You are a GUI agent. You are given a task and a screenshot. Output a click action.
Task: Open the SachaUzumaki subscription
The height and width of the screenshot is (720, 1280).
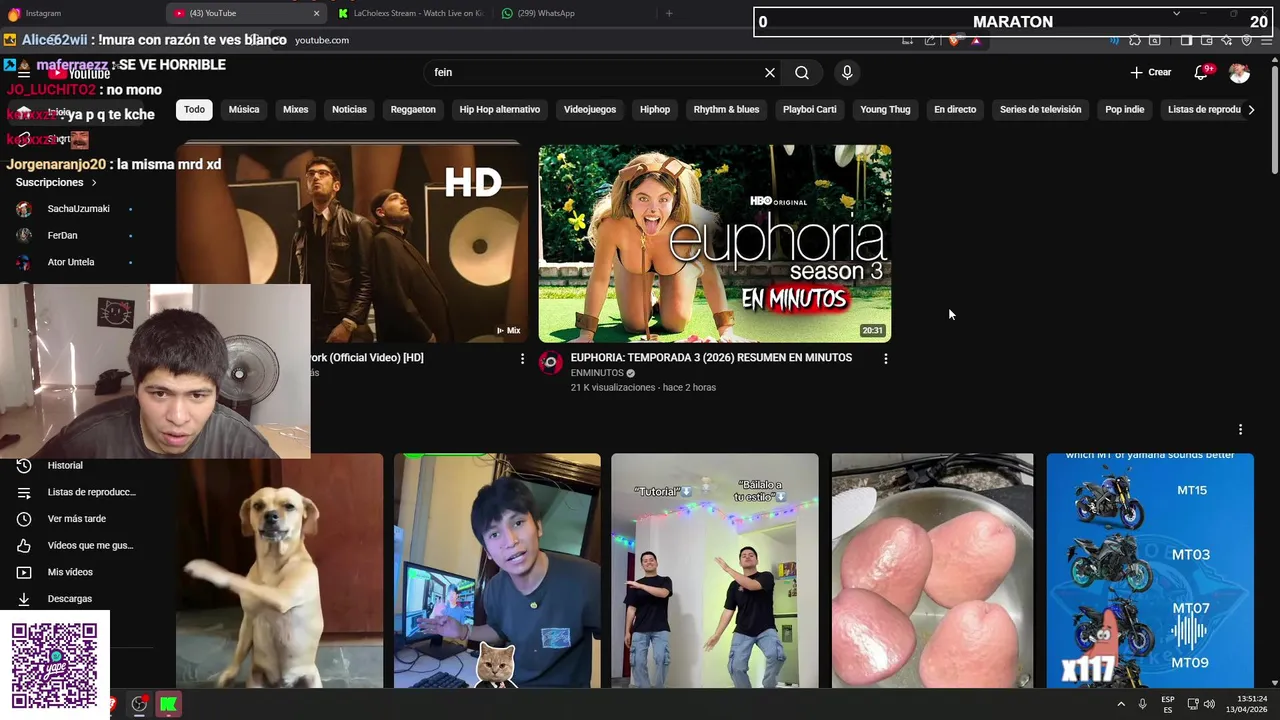coord(76,209)
